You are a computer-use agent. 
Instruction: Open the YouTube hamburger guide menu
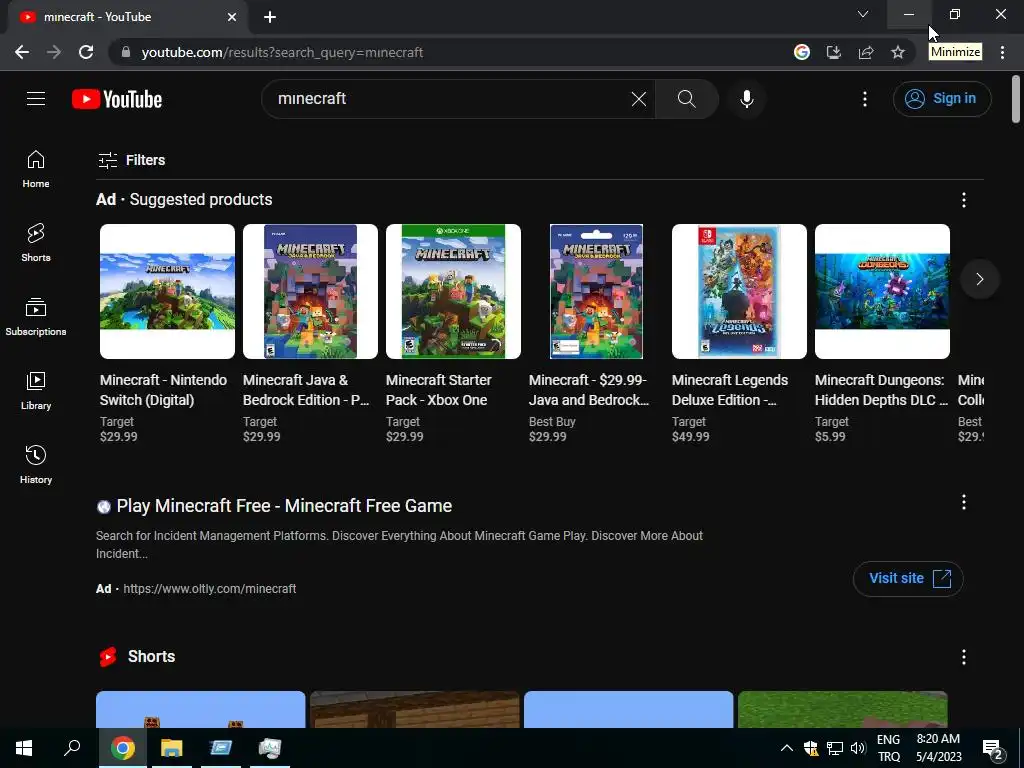[x=36, y=99]
